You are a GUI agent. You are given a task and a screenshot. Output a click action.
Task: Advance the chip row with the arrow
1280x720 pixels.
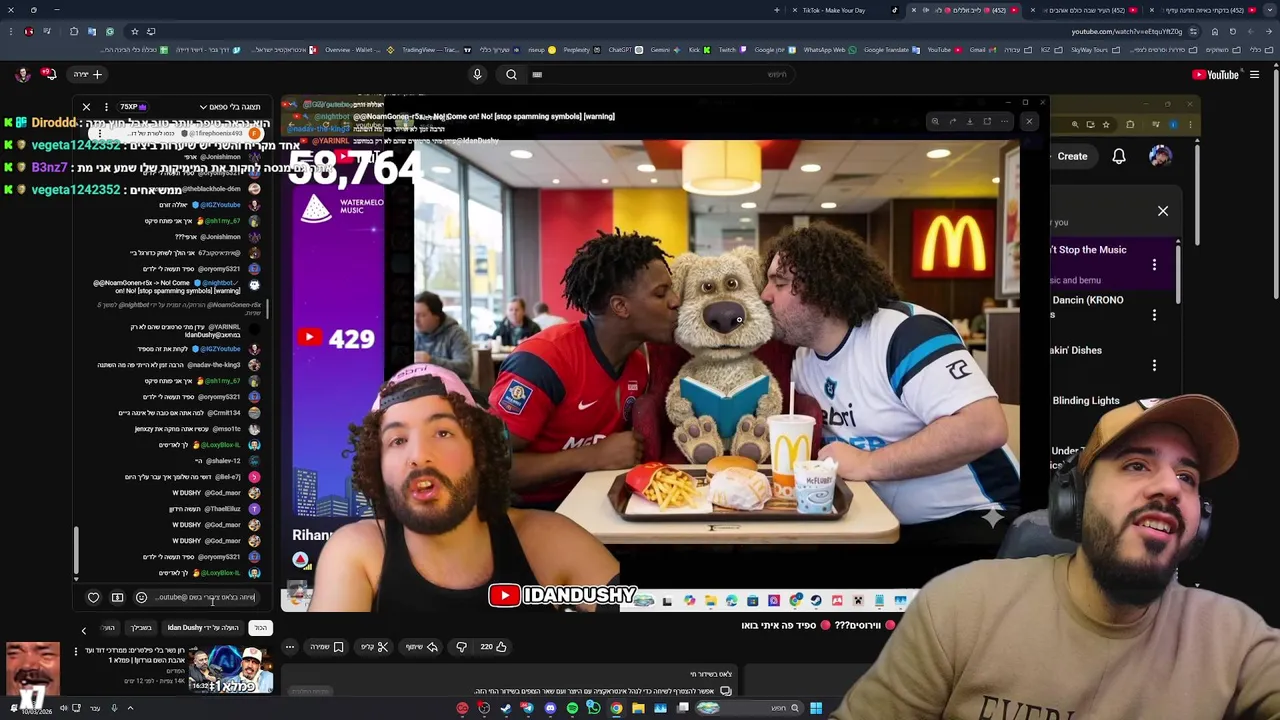(x=84, y=630)
